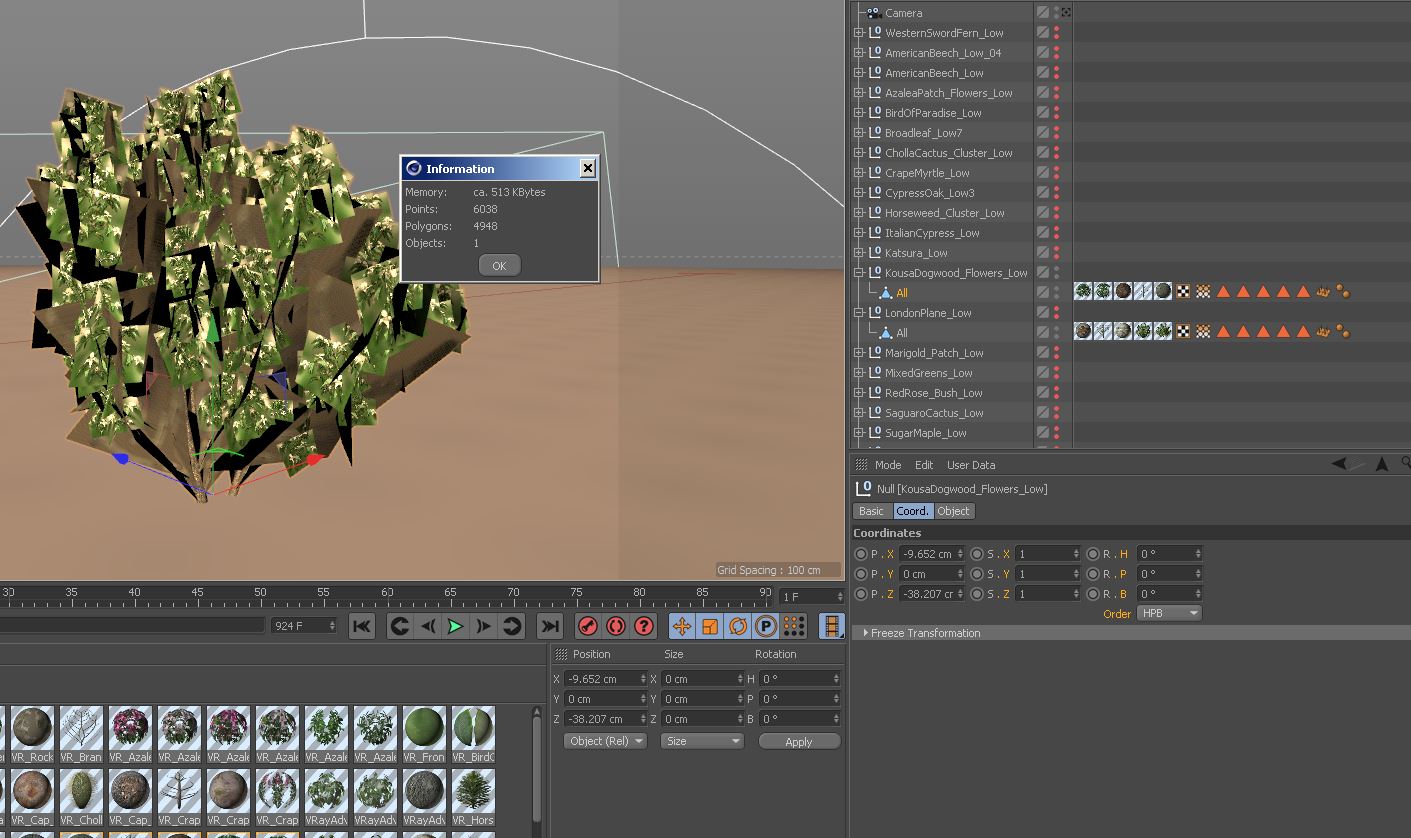1411x838 pixels.
Task: Switch to the Basic tab
Action: click(871, 511)
